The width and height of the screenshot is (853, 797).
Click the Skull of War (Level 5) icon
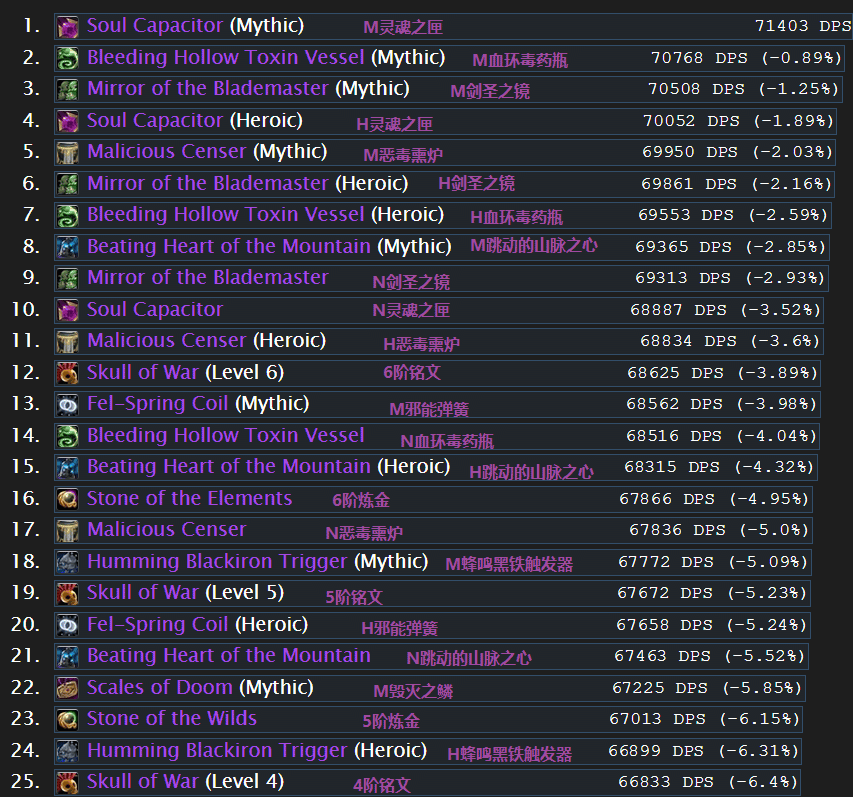pyautogui.click(x=68, y=595)
